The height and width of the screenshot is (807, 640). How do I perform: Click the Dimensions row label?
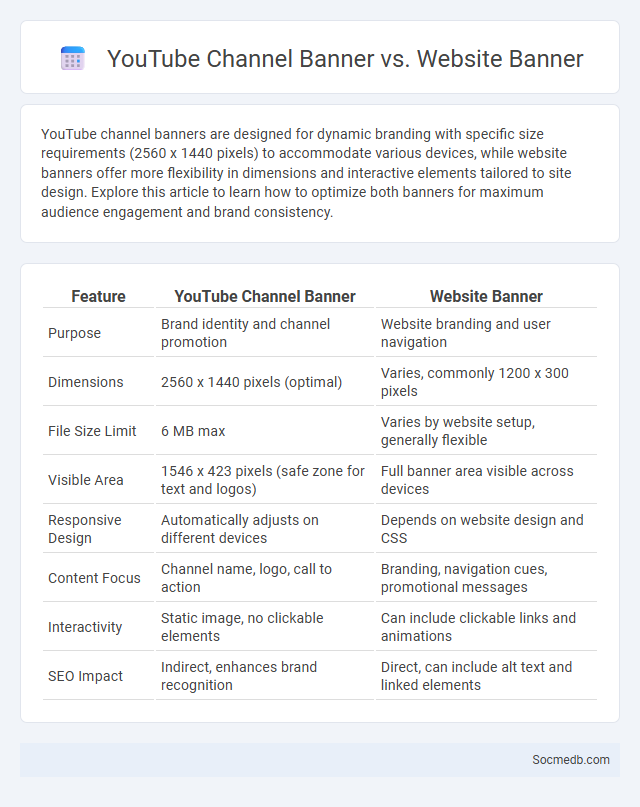pyautogui.click(x=86, y=382)
